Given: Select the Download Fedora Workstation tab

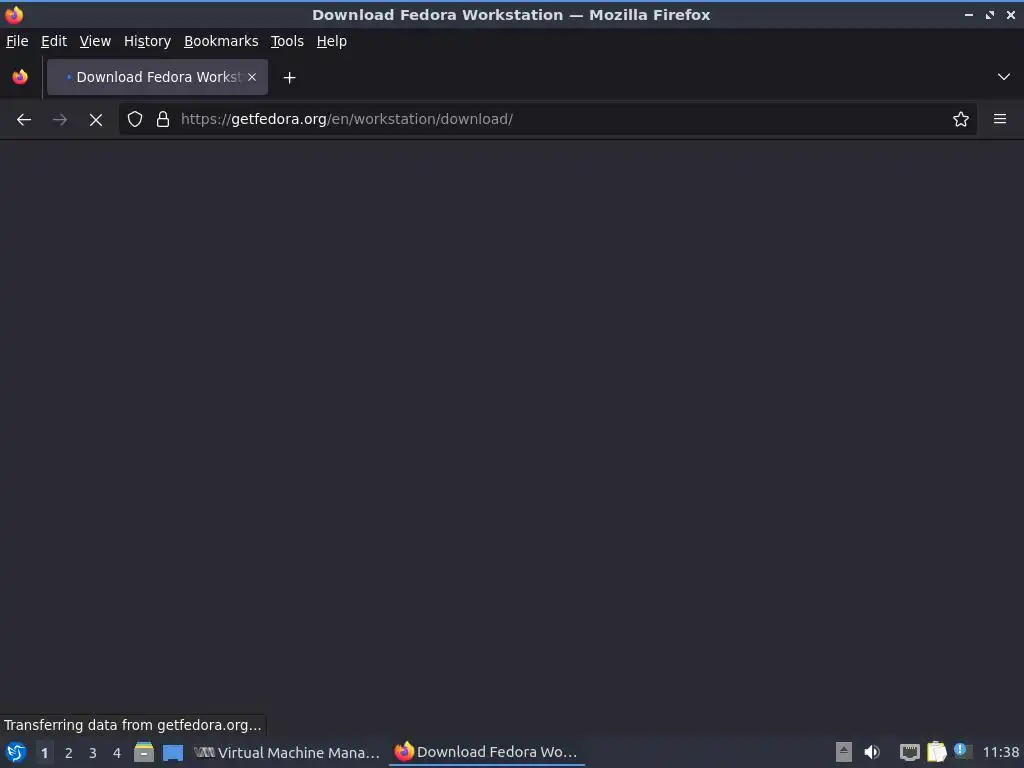Looking at the screenshot, I should [x=157, y=77].
